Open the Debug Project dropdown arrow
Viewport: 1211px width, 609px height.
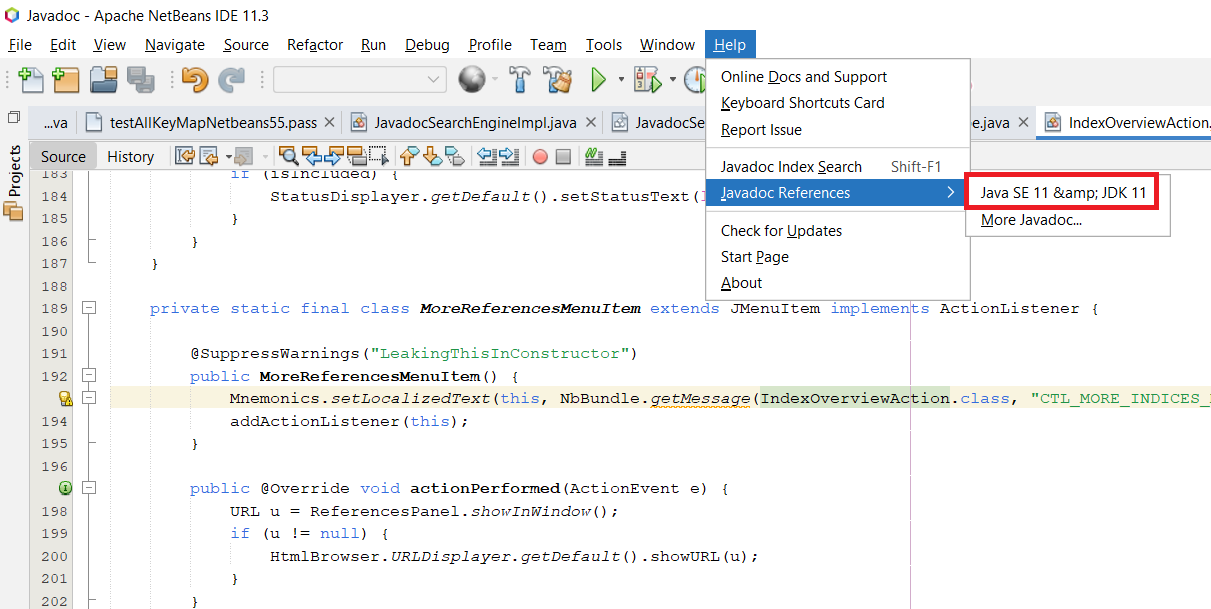673,79
